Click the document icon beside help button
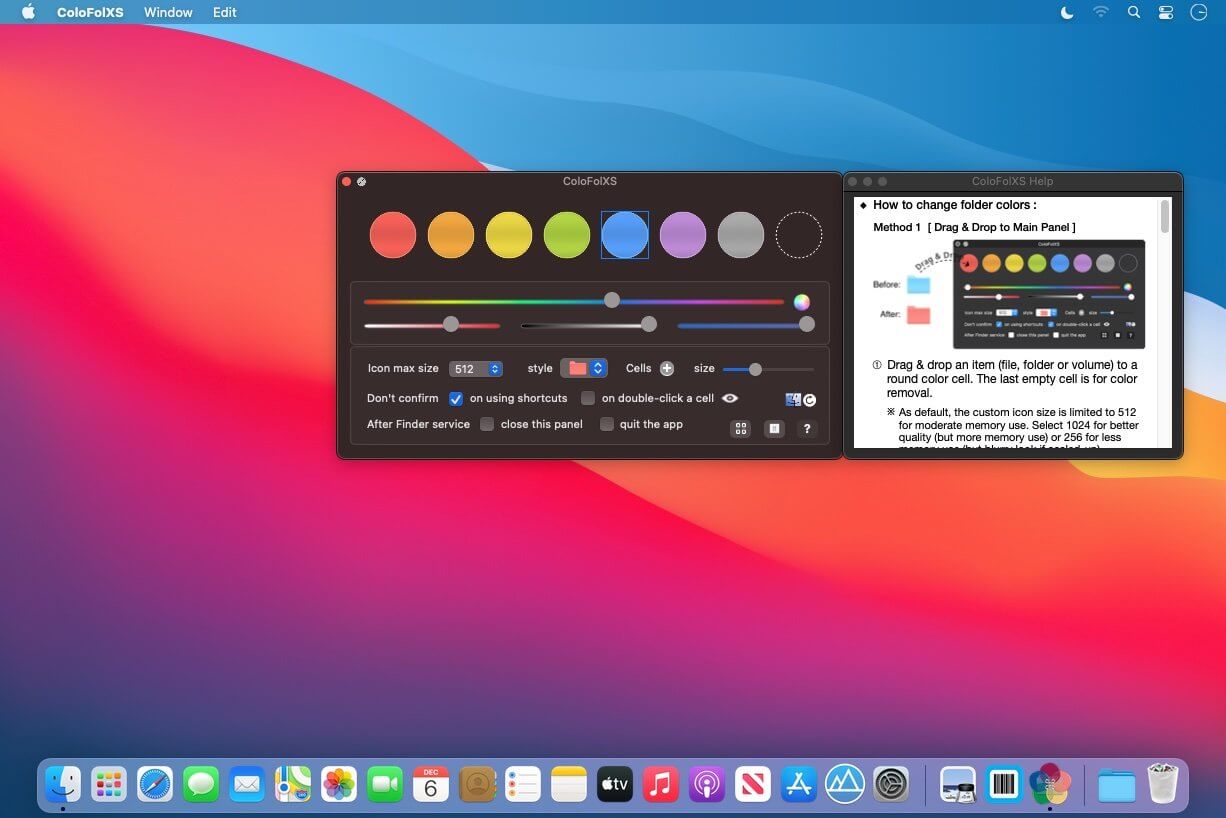1226x818 pixels. click(x=773, y=428)
